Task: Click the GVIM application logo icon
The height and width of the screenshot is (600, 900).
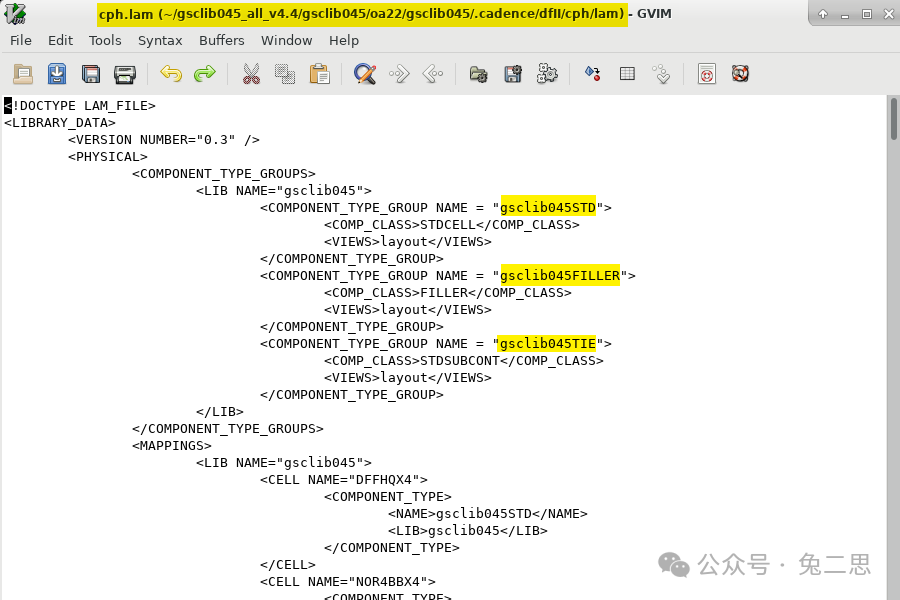Action: click(x=15, y=13)
